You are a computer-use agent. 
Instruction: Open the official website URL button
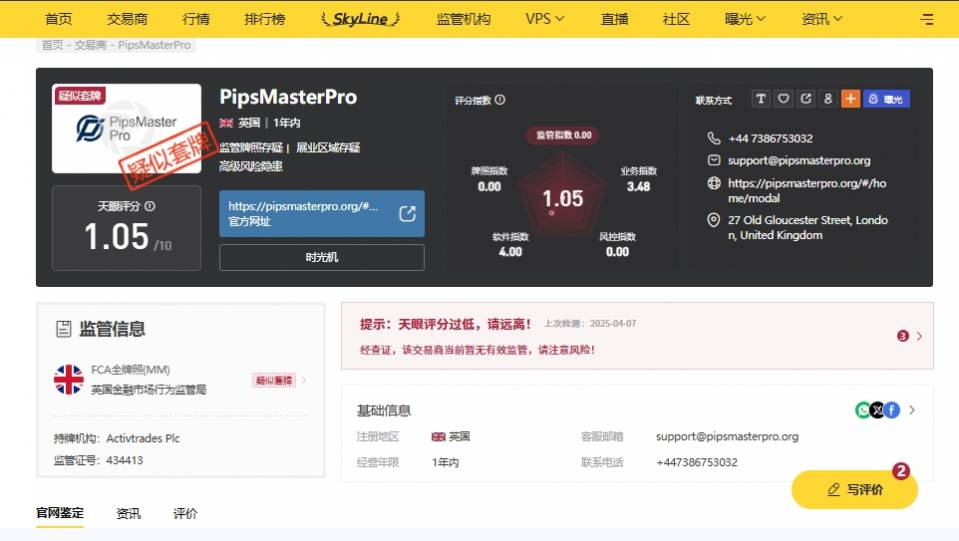[x=322, y=213]
